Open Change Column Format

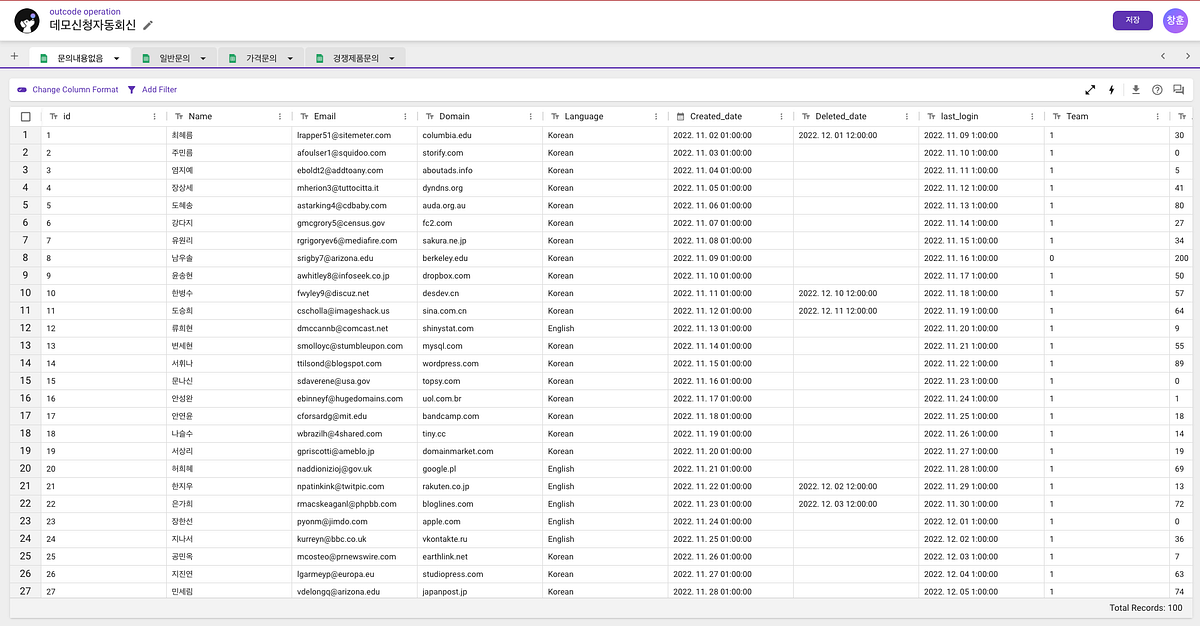tap(67, 90)
